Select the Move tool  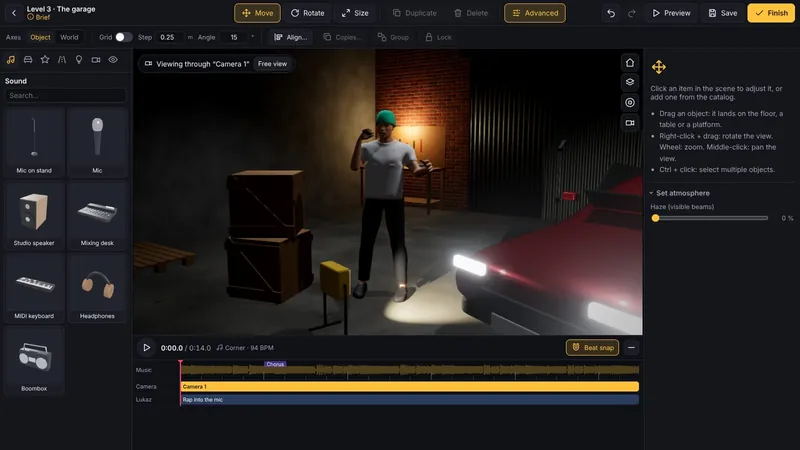(258, 13)
